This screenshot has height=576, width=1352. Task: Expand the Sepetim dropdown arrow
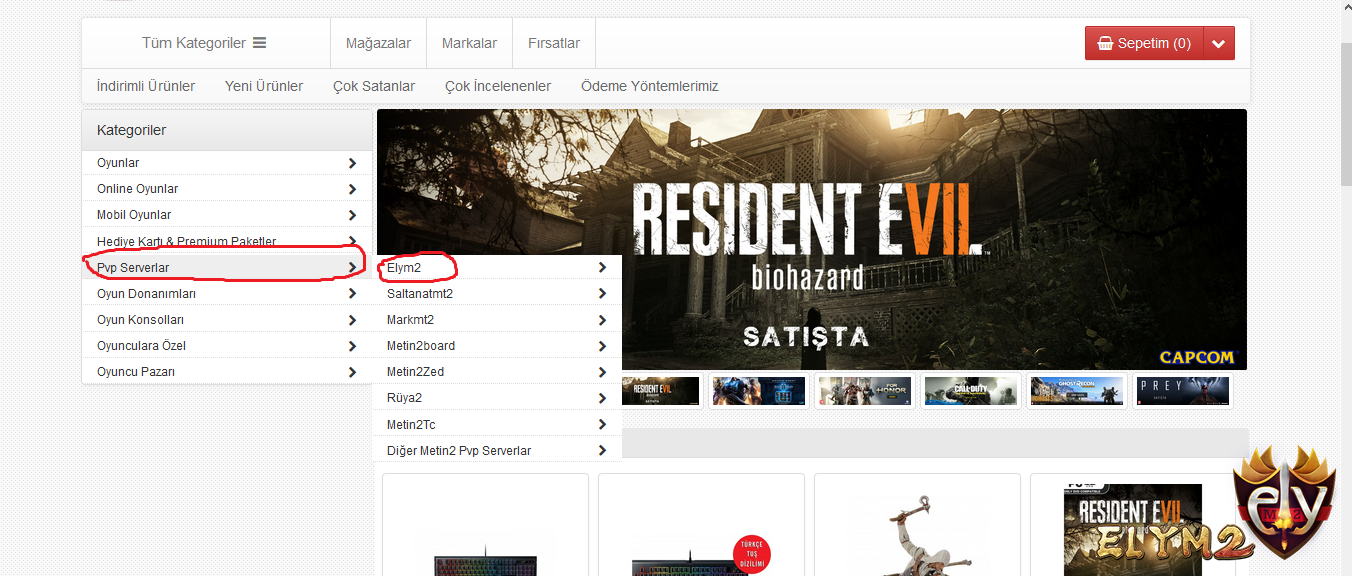1218,43
